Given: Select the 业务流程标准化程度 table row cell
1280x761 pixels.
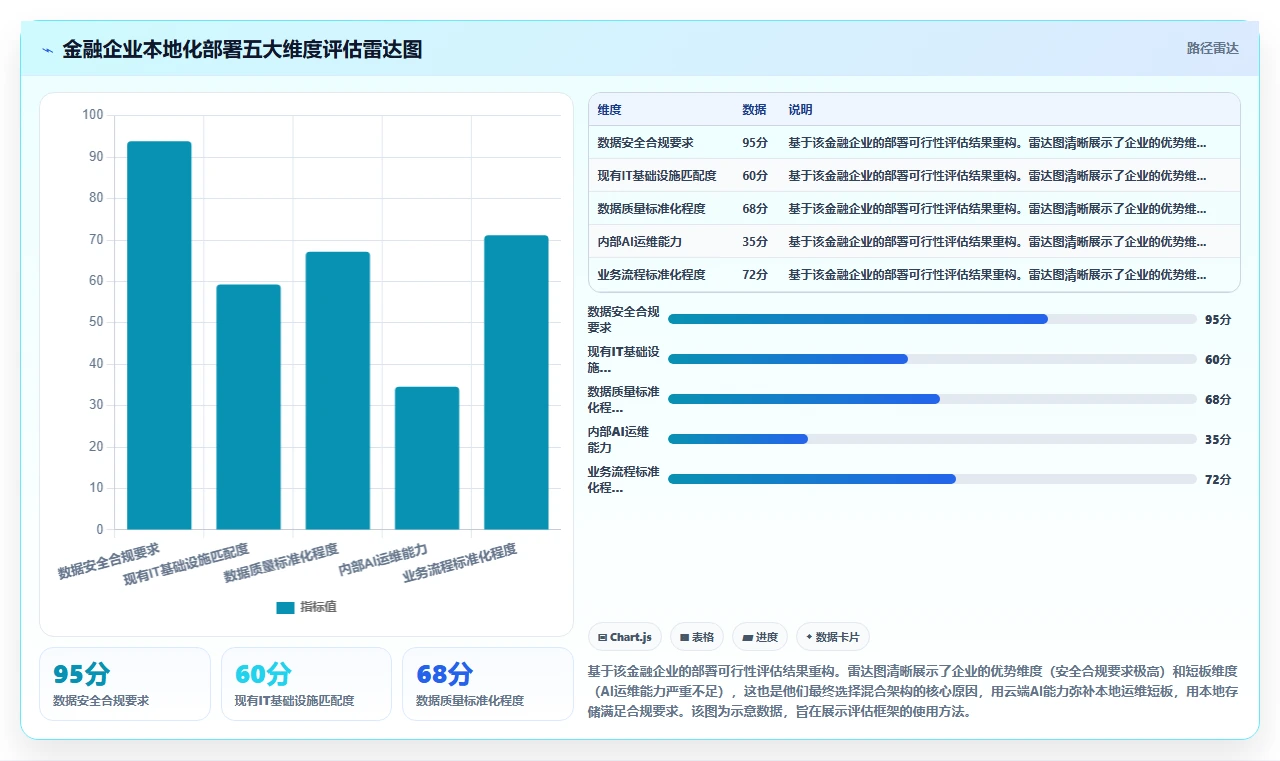Looking at the screenshot, I should point(651,274).
